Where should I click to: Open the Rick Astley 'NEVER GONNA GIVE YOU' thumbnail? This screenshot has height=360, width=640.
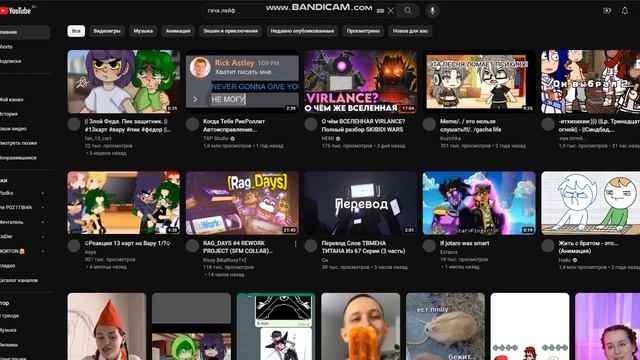pyautogui.click(x=242, y=82)
